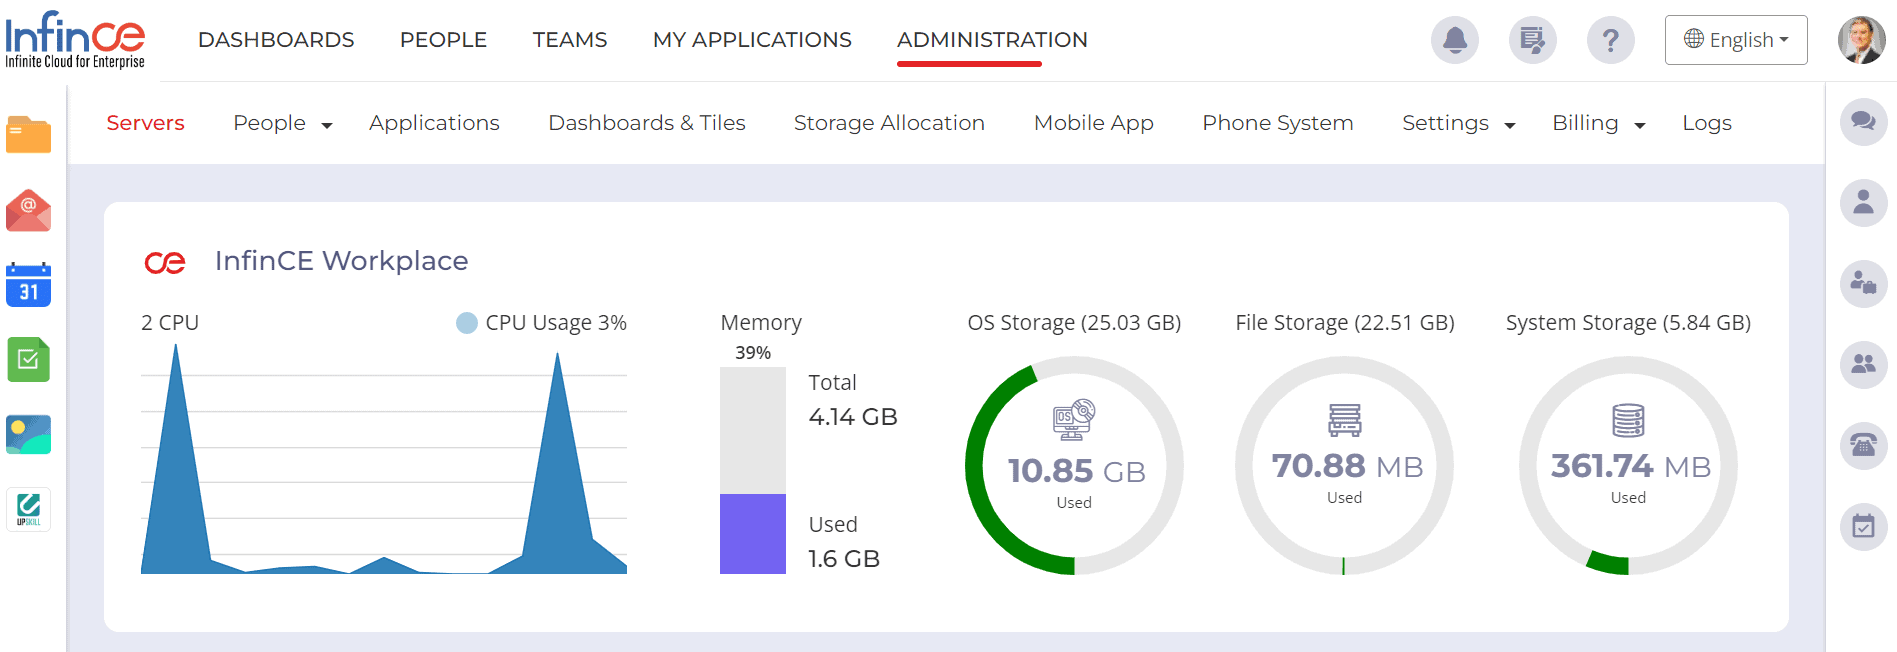
Task: Click the InfinCE Workplace server logo
Action: tap(165, 262)
